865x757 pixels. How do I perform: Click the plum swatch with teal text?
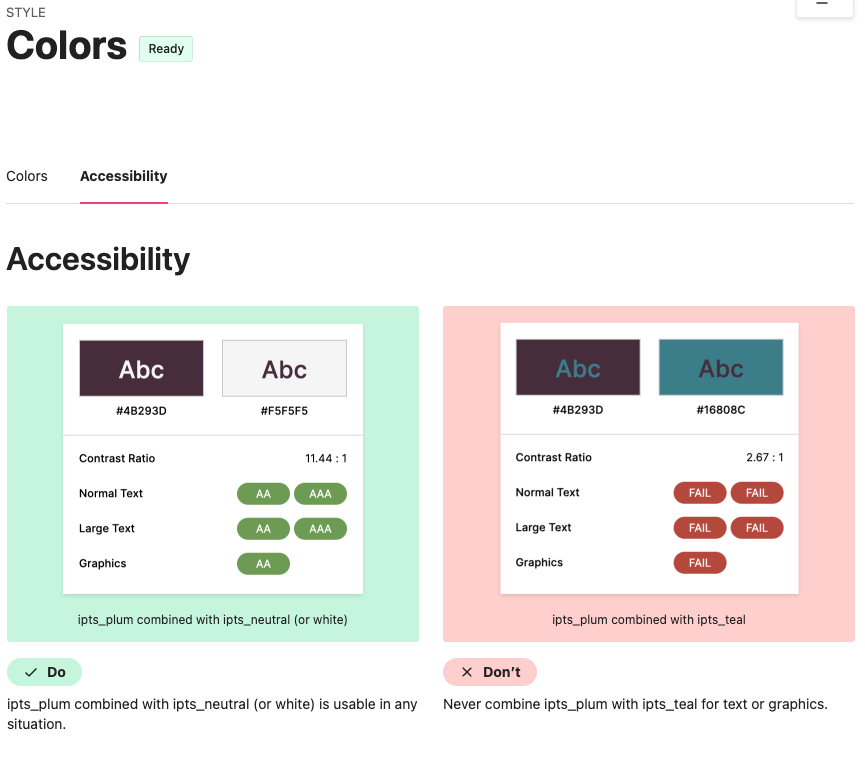point(578,368)
